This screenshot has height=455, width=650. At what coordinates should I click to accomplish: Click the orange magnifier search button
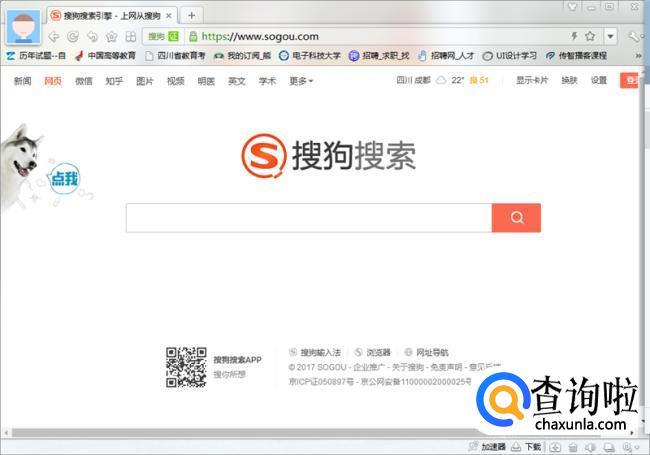click(517, 218)
